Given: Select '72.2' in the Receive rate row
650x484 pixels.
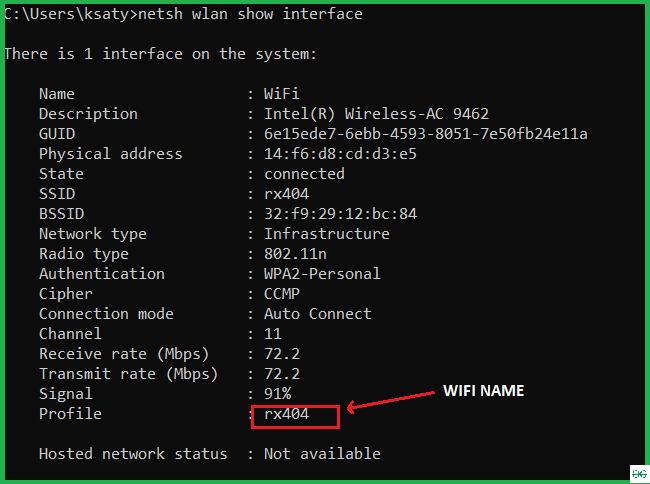Looking at the screenshot, I should coord(282,354).
